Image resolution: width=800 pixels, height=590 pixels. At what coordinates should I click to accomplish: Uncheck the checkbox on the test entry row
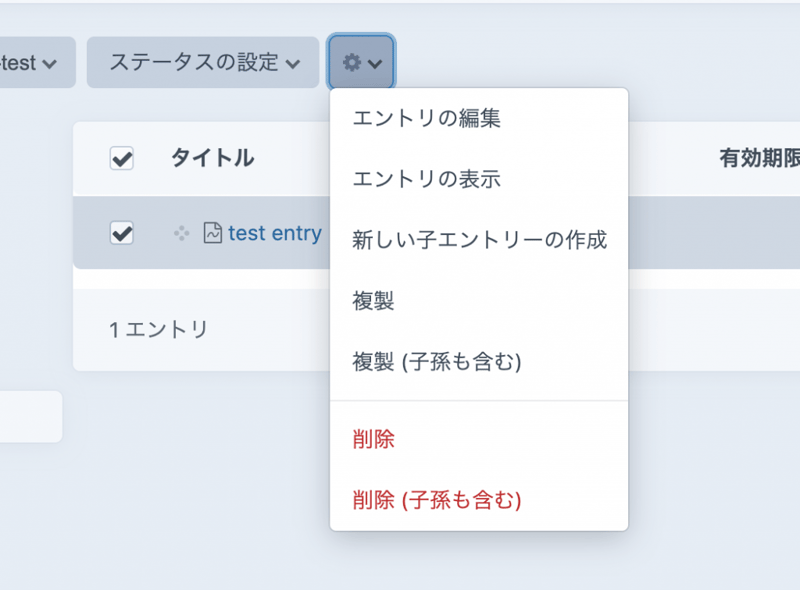tap(121, 233)
